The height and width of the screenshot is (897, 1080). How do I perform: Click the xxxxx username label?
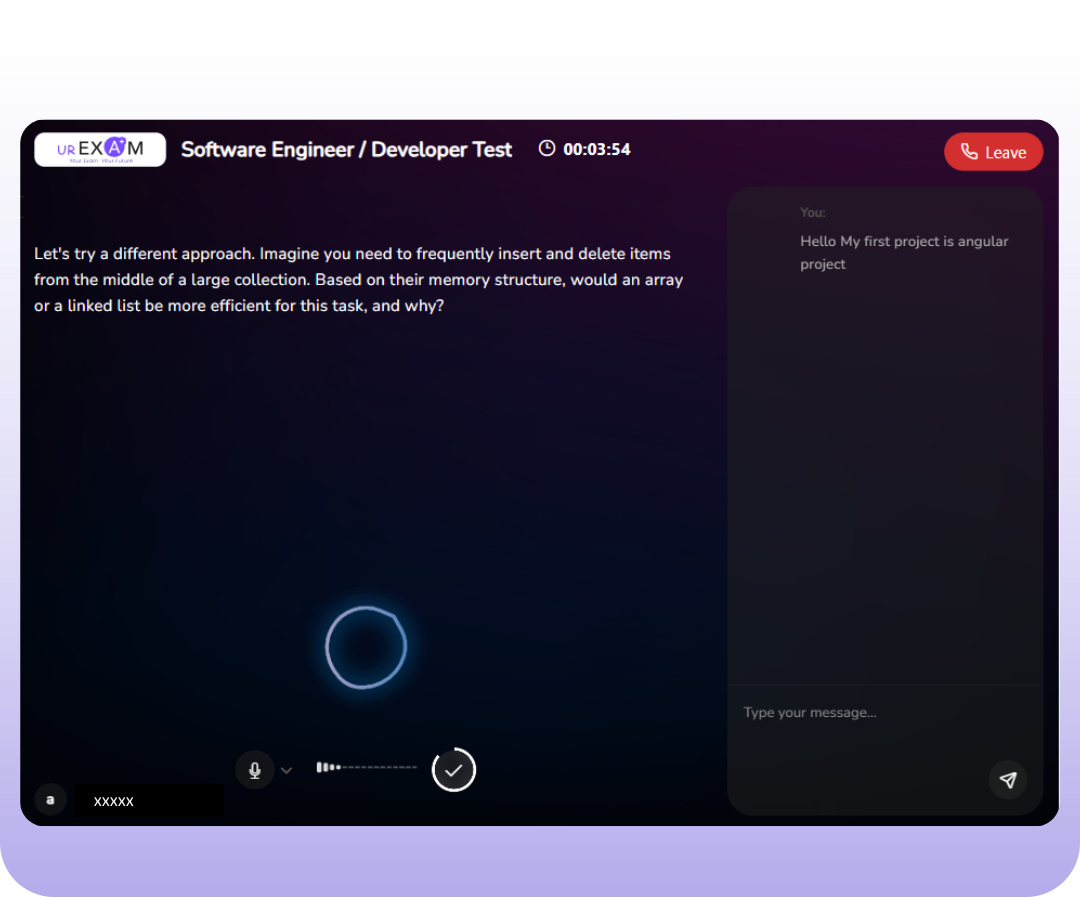[x=114, y=801]
